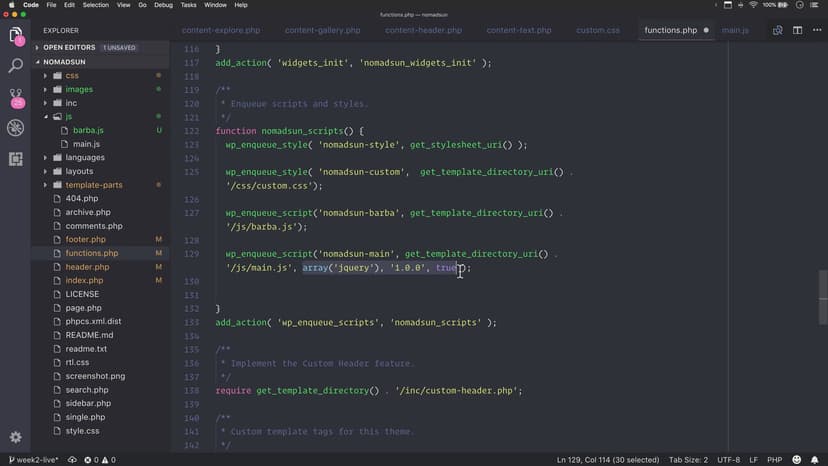Switch to the content-gallery.php tab
This screenshot has width=828, height=466.
[x=316, y=31]
